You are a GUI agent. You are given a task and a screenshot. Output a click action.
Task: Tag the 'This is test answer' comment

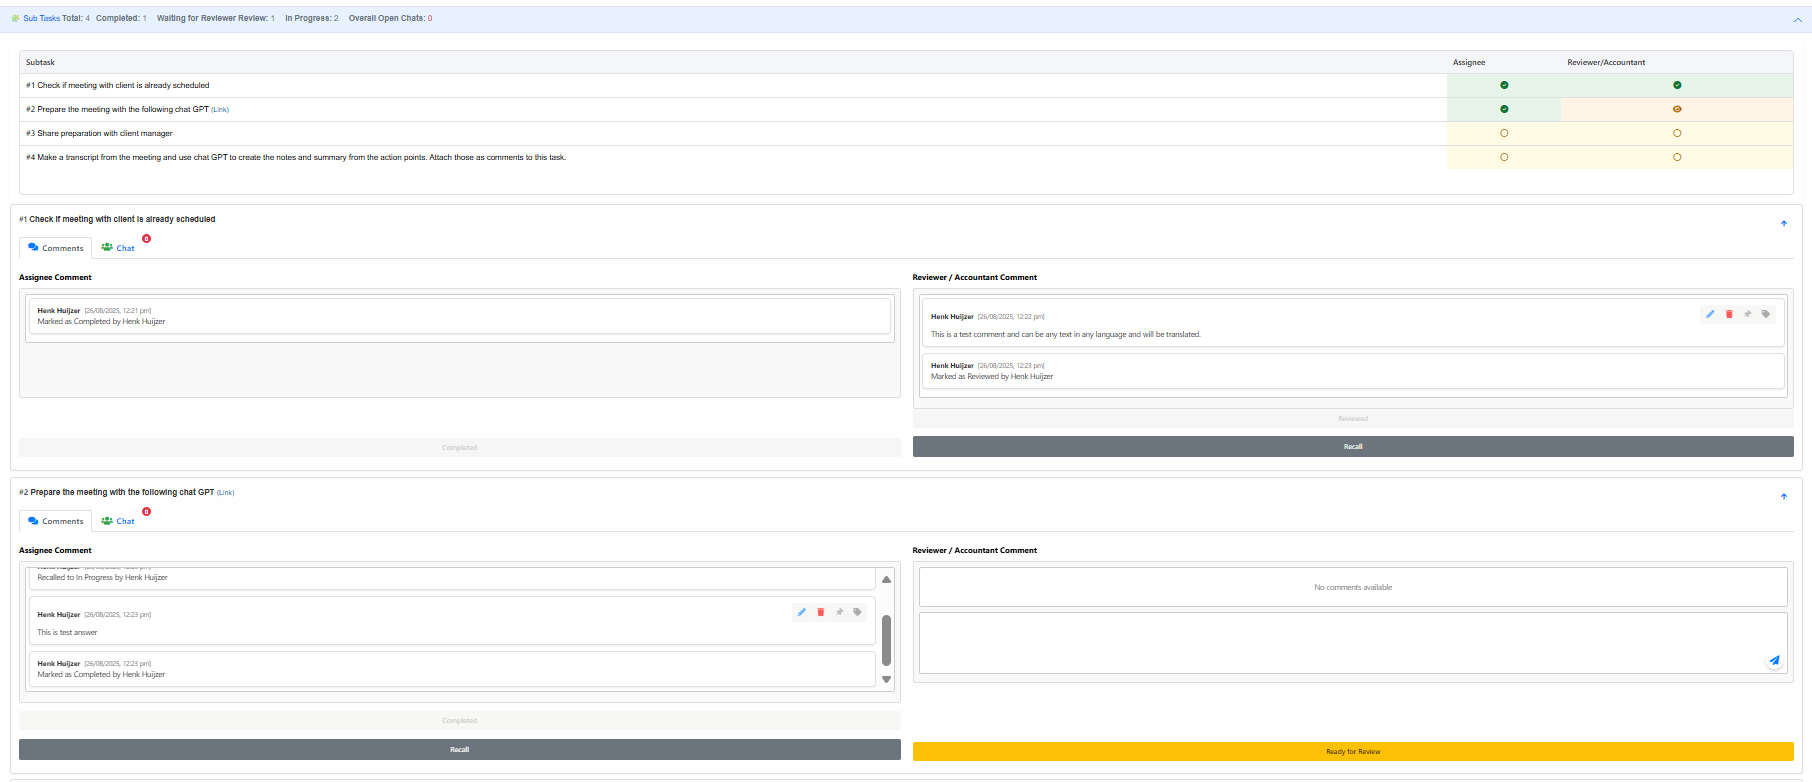(857, 612)
